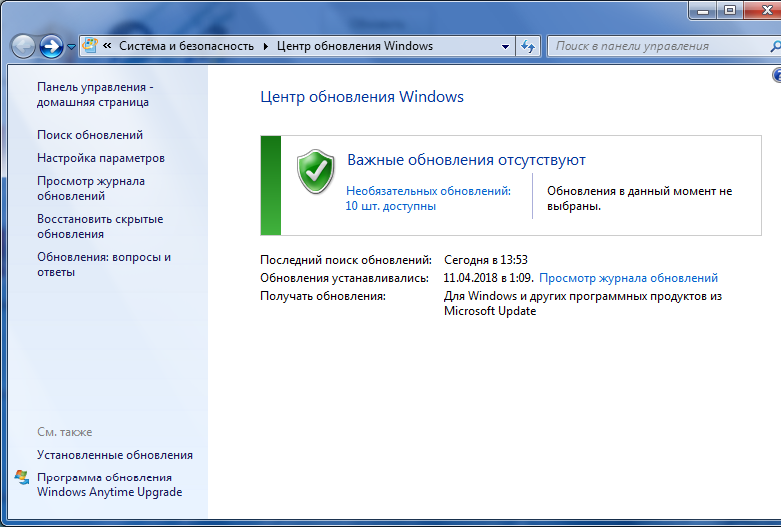
Task: Click the green shield status icon
Action: pyautogui.click(x=315, y=172)
